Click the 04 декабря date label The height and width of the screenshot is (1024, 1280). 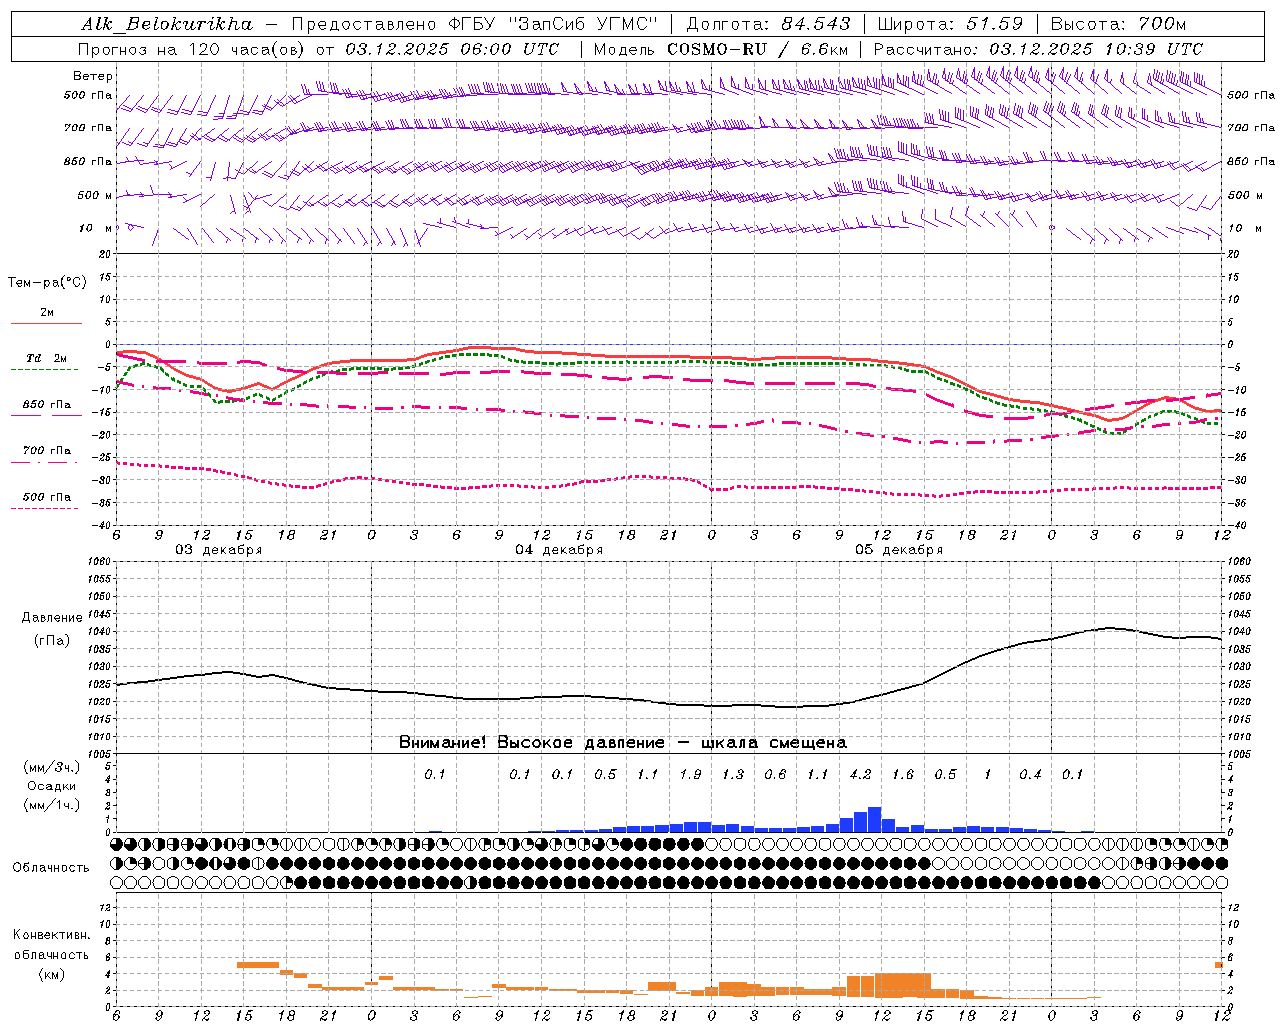click(x=559, y=550)
